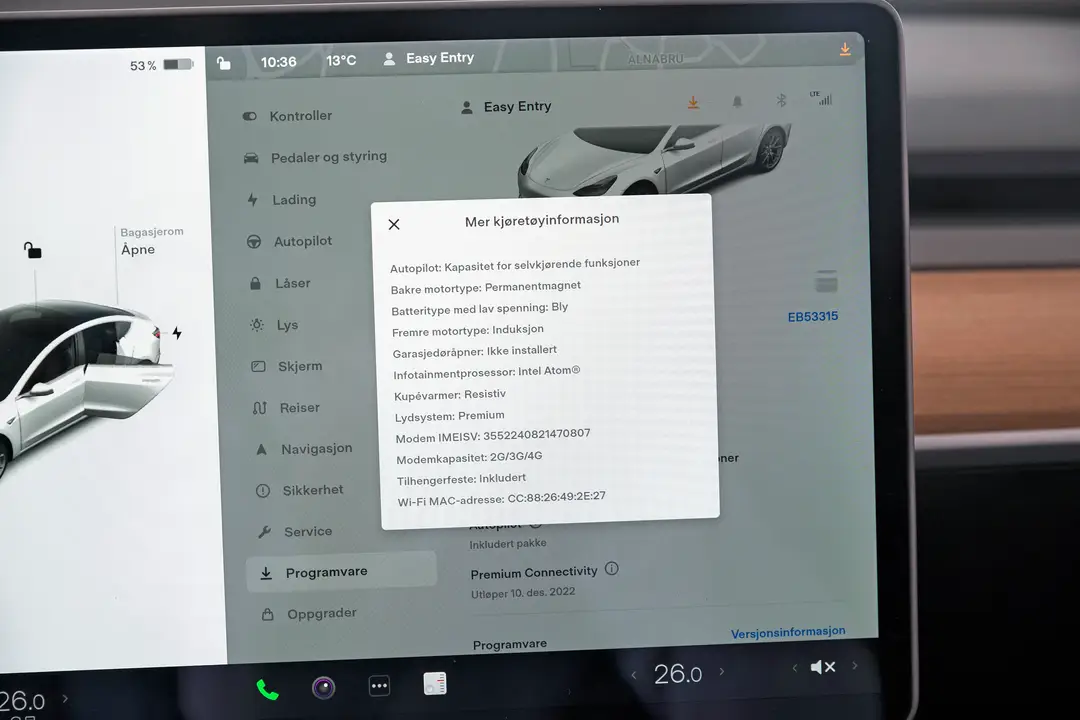The height and width of the screenshot is (720, 1080).
Task: Decrease passenger temperature with left chevron
Action: (x=634, y=675)
